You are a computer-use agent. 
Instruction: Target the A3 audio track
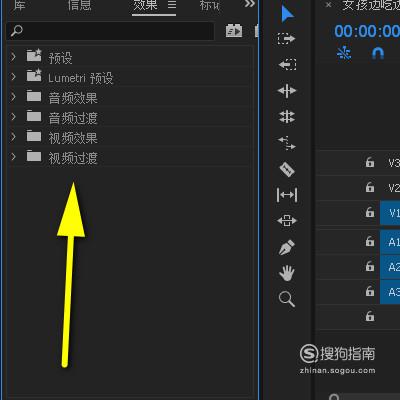tap(390, 292)
